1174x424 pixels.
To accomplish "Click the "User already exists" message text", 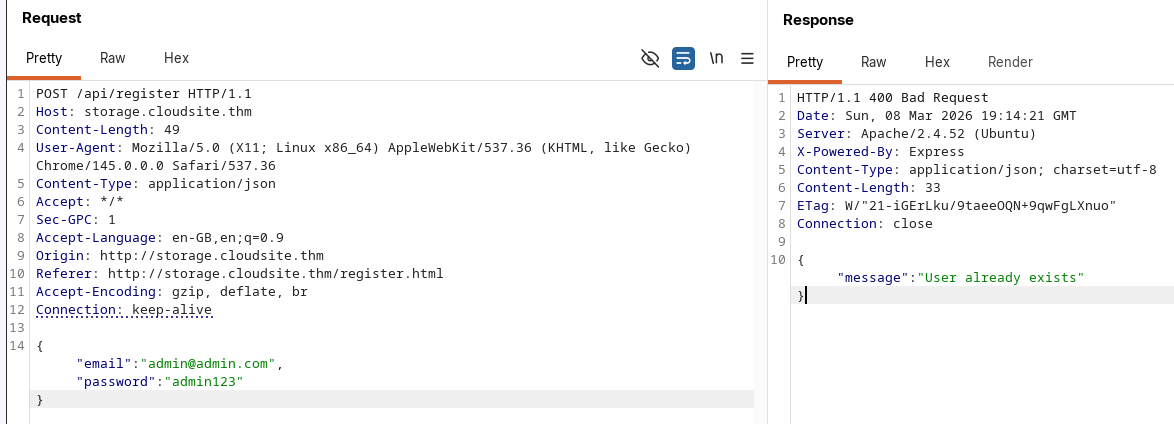I will click(x=1003, y=277).
